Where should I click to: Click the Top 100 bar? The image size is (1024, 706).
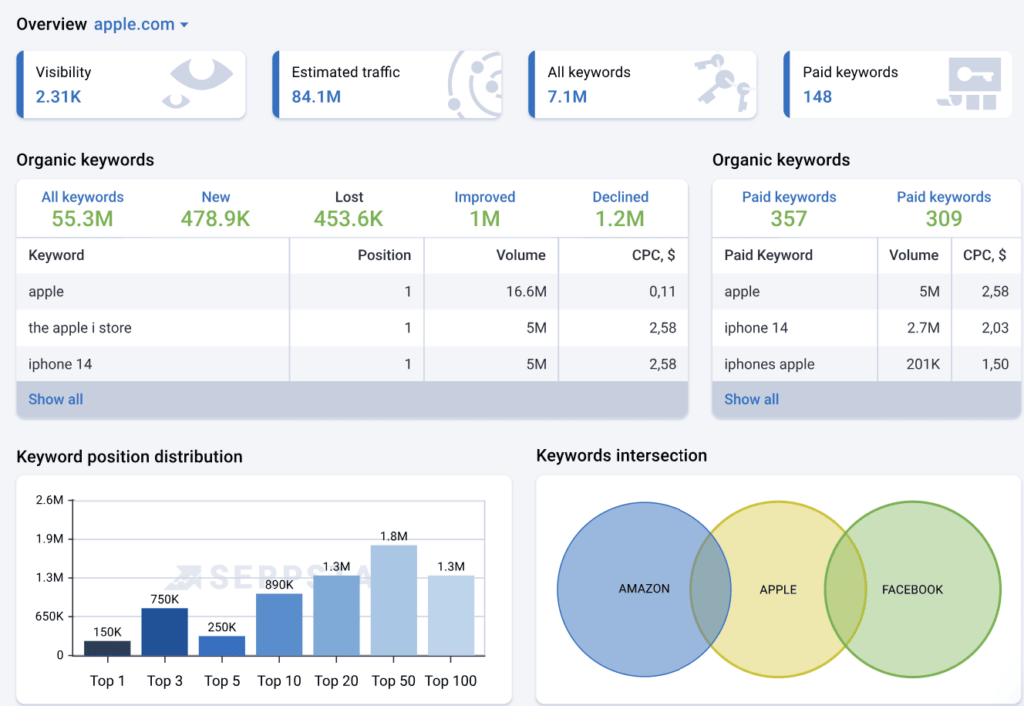click(451, 615)
